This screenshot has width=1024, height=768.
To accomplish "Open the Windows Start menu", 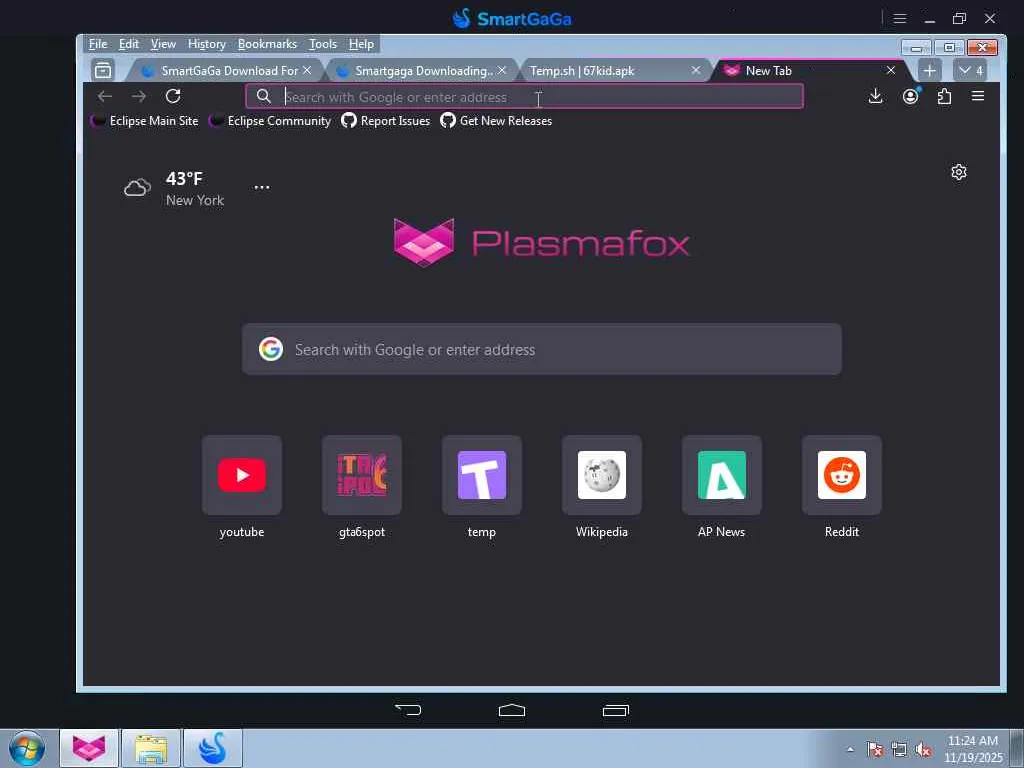I will (27, 748).
